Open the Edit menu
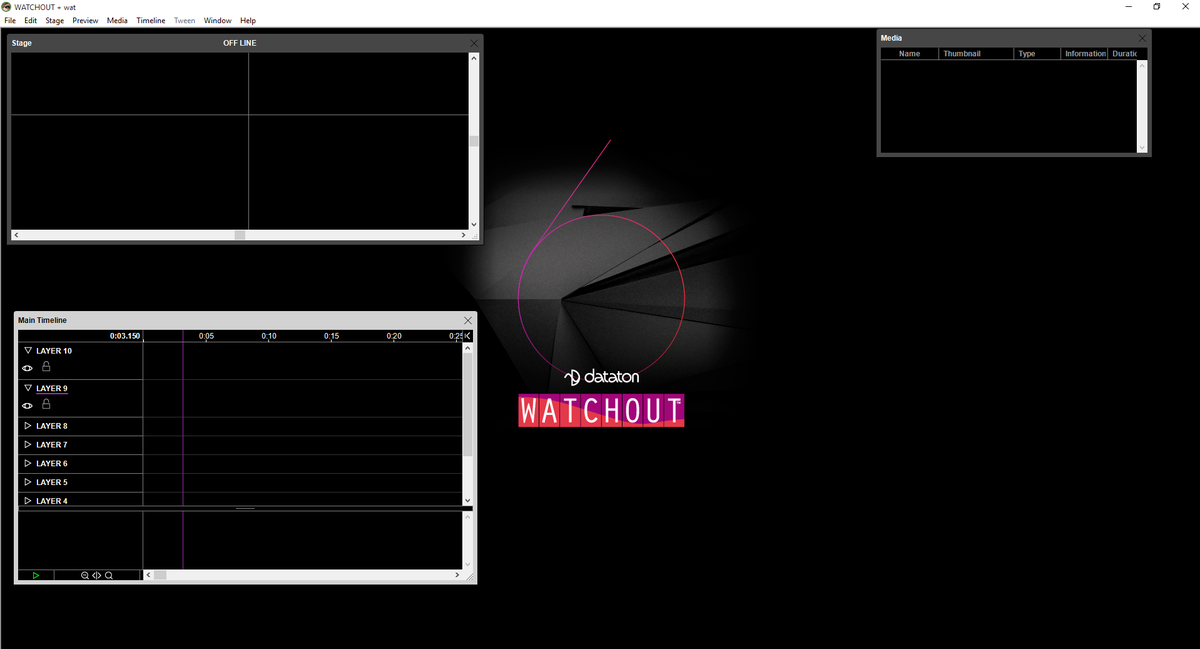1200x649 pixels. point(31,20)
